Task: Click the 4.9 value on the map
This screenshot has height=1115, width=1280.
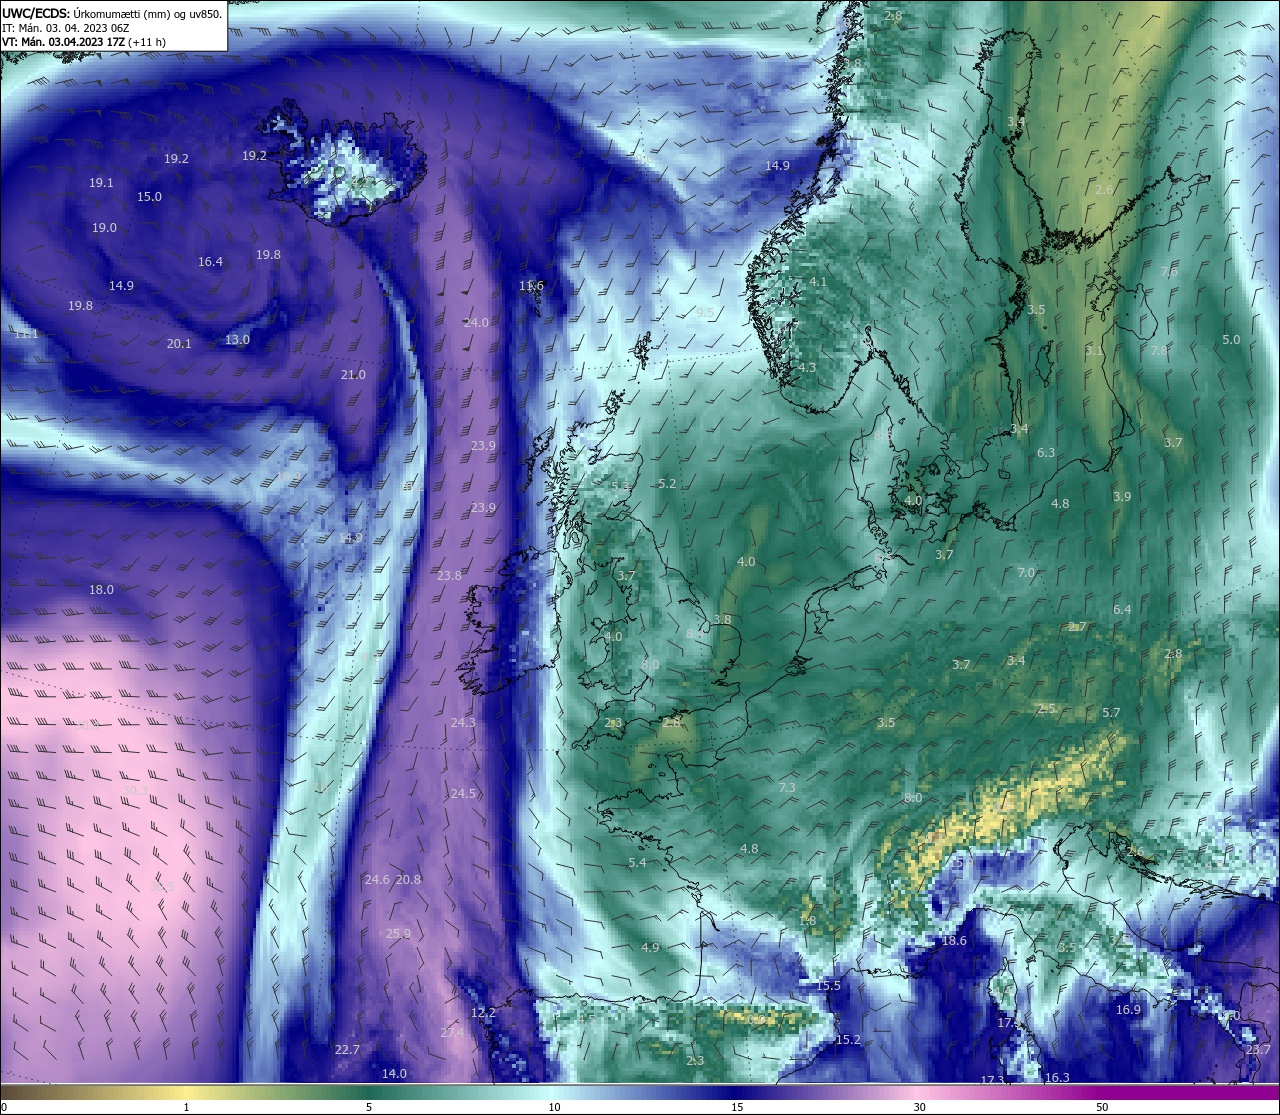Action: tap(650, 948)
